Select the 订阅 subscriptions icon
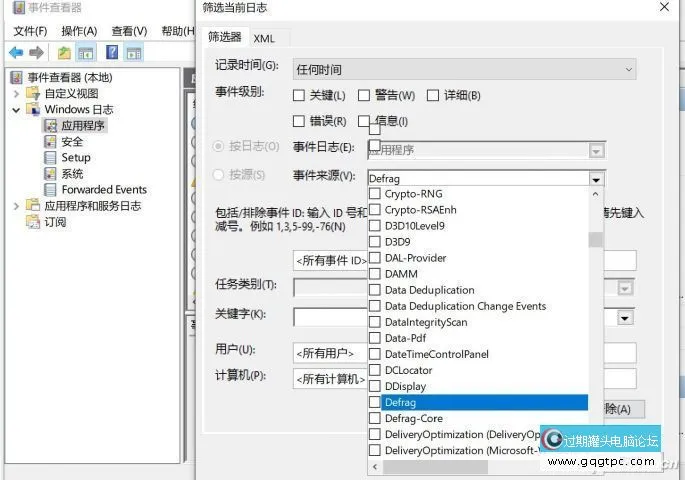The width and height of the screenshot is (685, 480). tap(33, 222)
